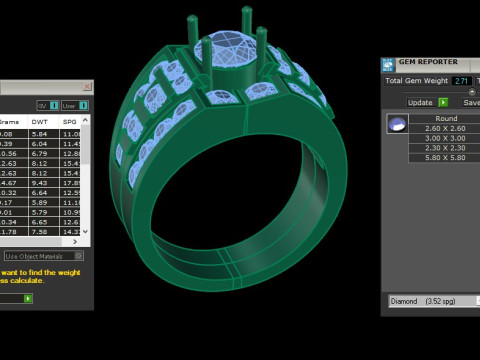
Task: Click the DWT cell 6.64
Action: (44, 193)
